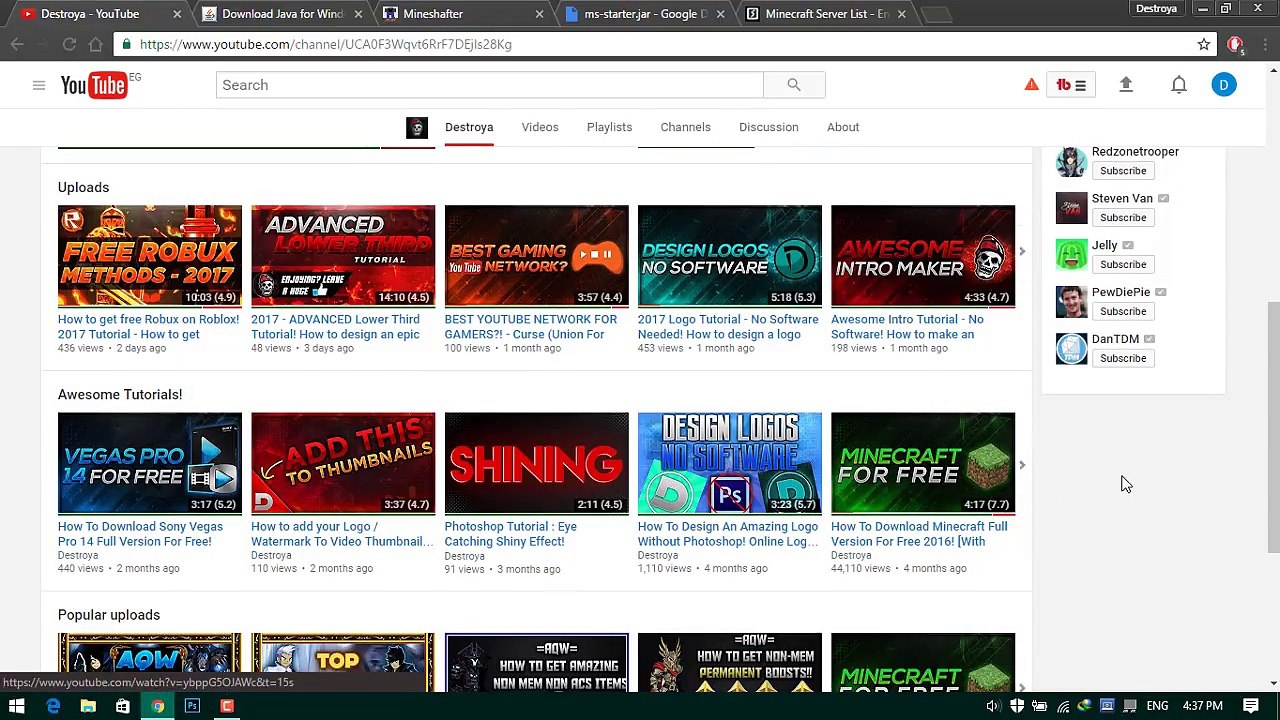
Task: Click the search magnifier button
Action: (x=793, y=85)
